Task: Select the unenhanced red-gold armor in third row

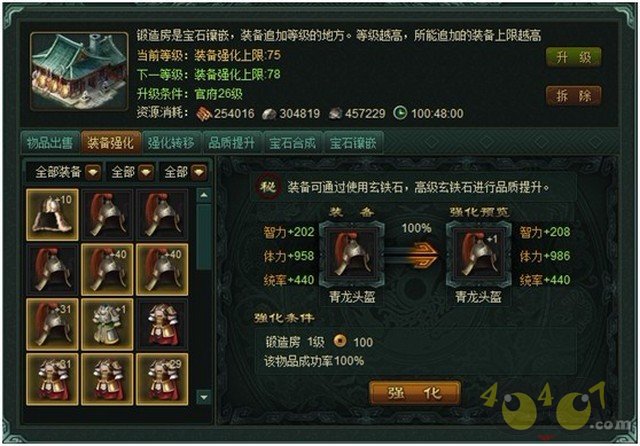Action: (x=162, y=324)
